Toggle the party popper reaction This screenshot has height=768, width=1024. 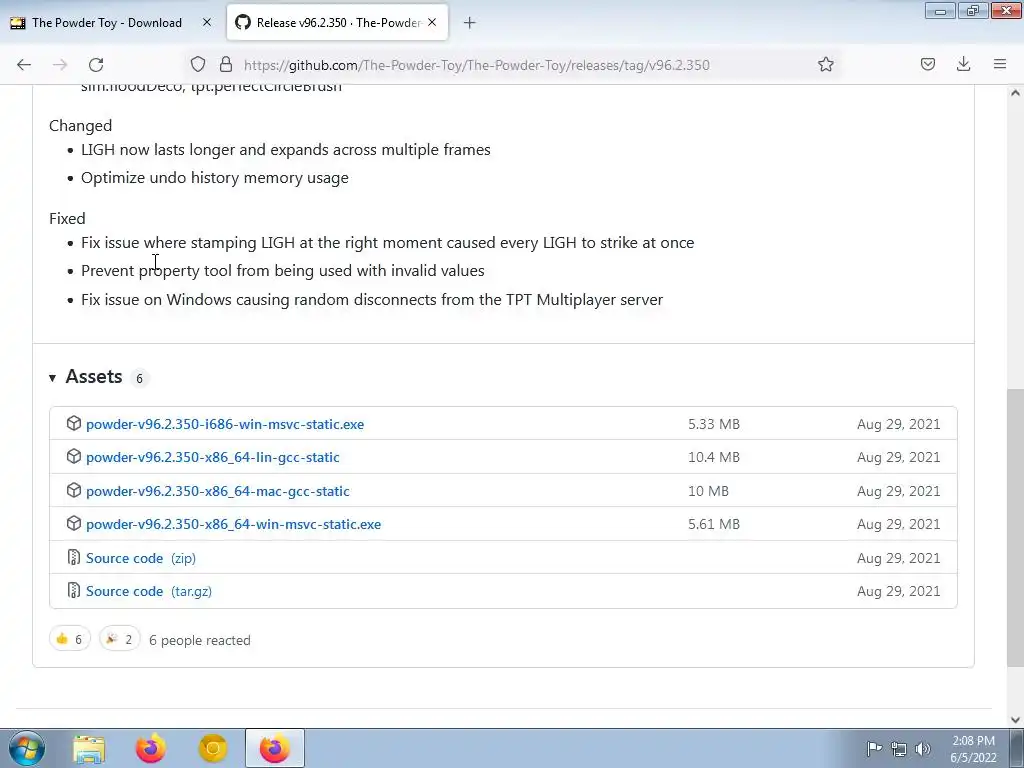point(120,639)
